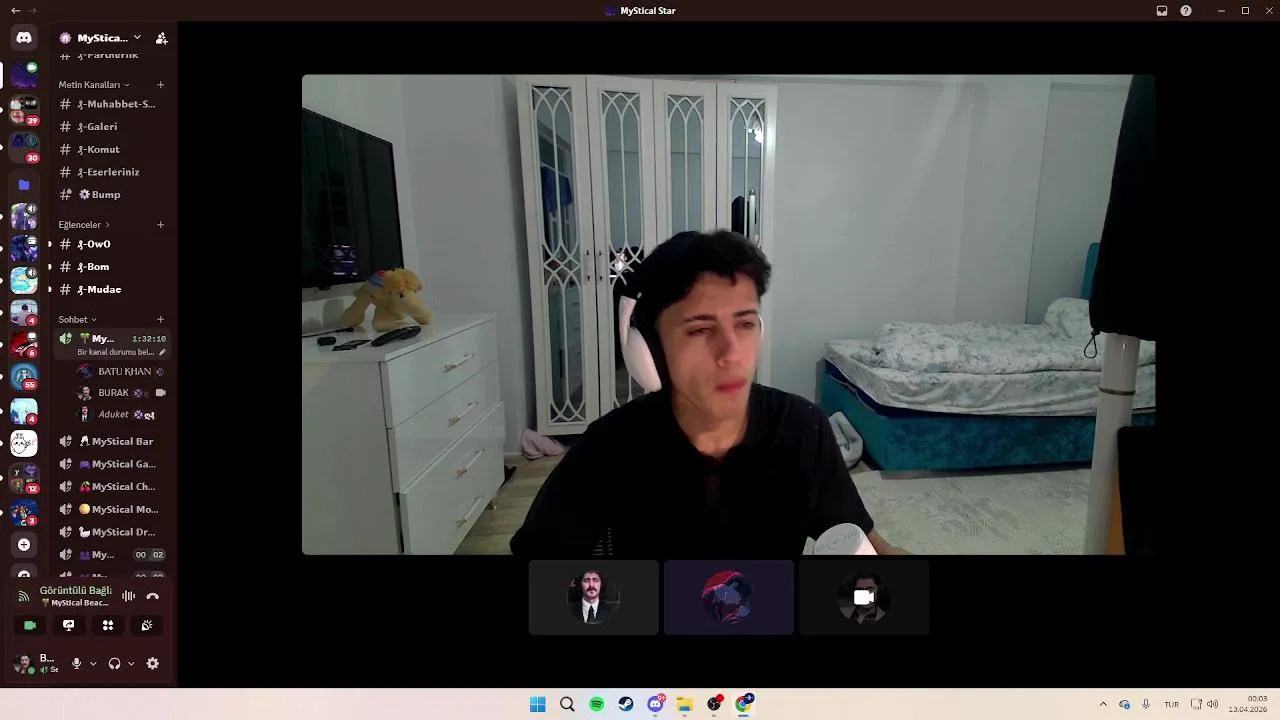
Task: Open Steam from taskbar
Action: pyautogui.click(x=626, y=704)
